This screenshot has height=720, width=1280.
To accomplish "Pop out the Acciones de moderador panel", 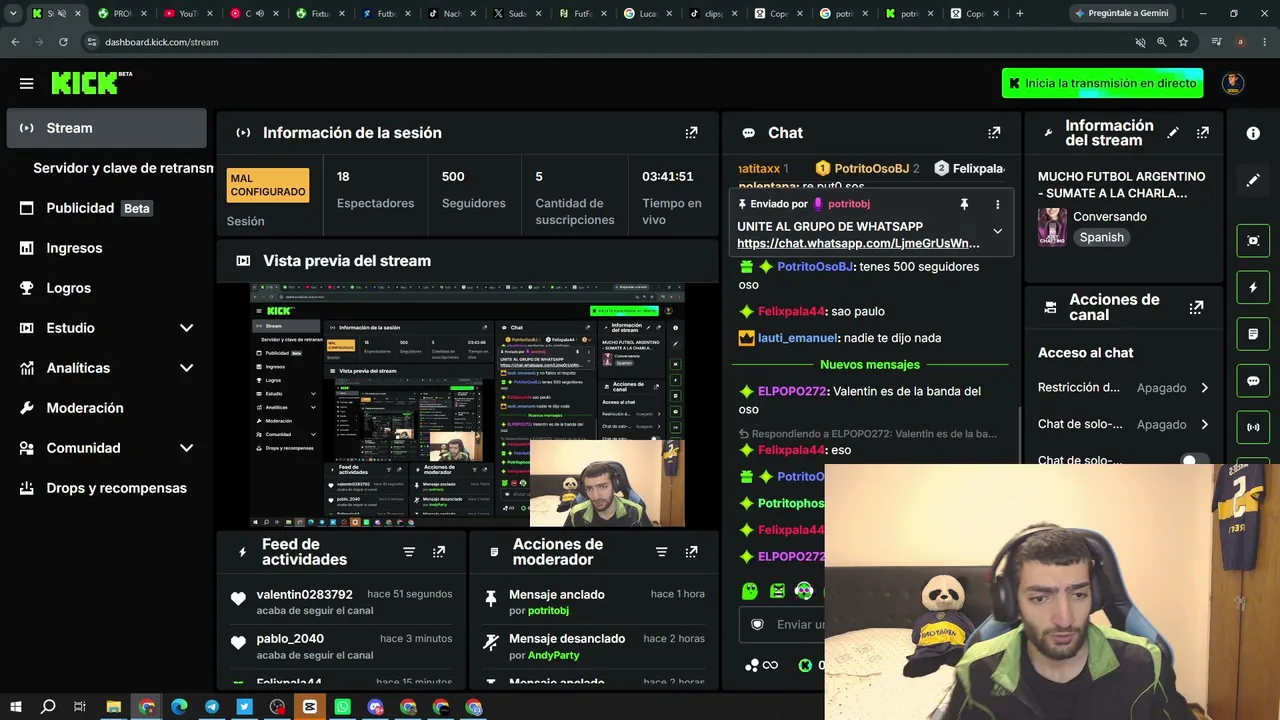I will [691, 552].
